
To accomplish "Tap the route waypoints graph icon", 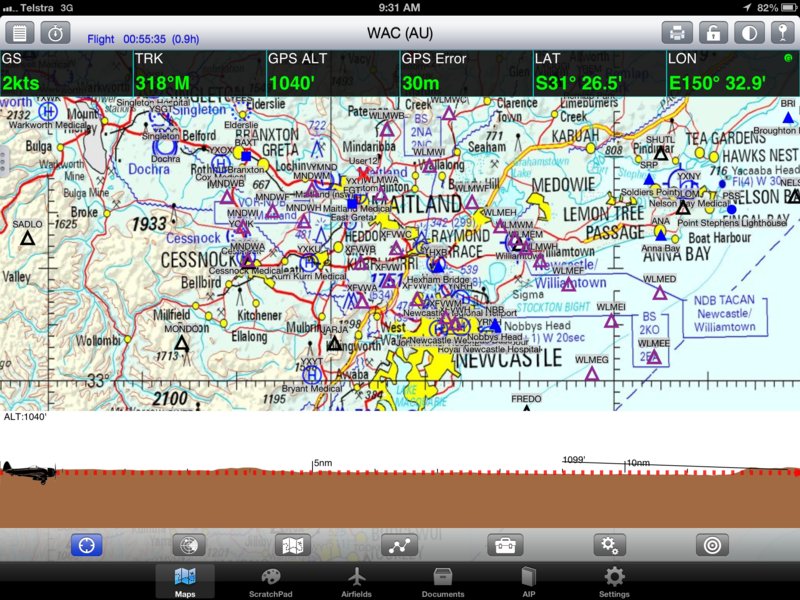I will coord(399,545).
